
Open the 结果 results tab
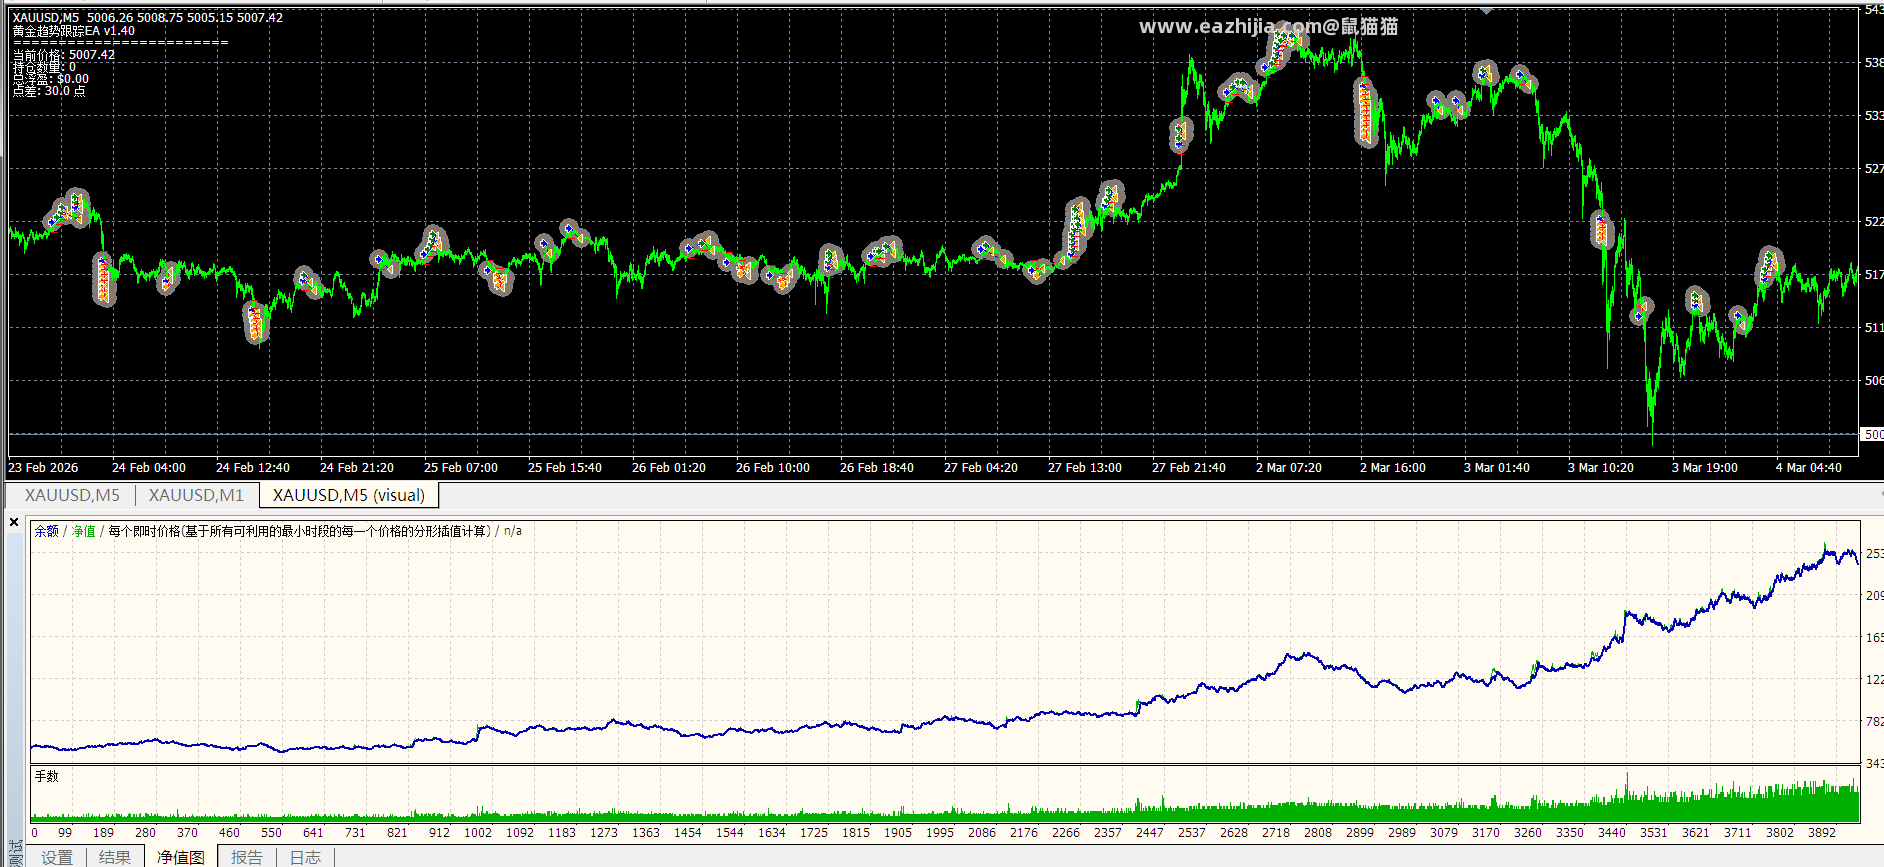pyautogui.click(x=115, y=857)
